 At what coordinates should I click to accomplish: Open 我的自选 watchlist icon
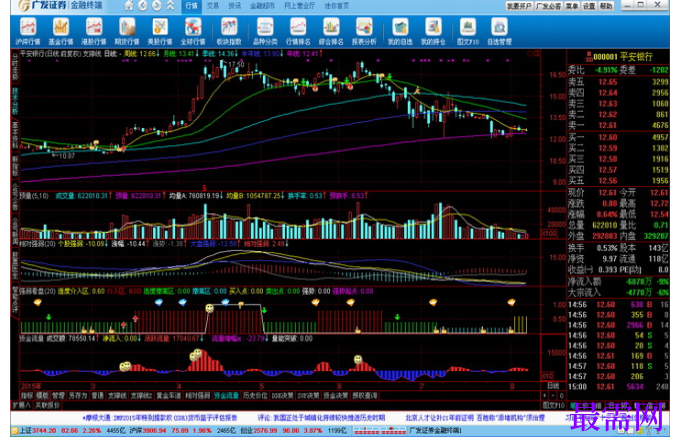pos(400,31)
